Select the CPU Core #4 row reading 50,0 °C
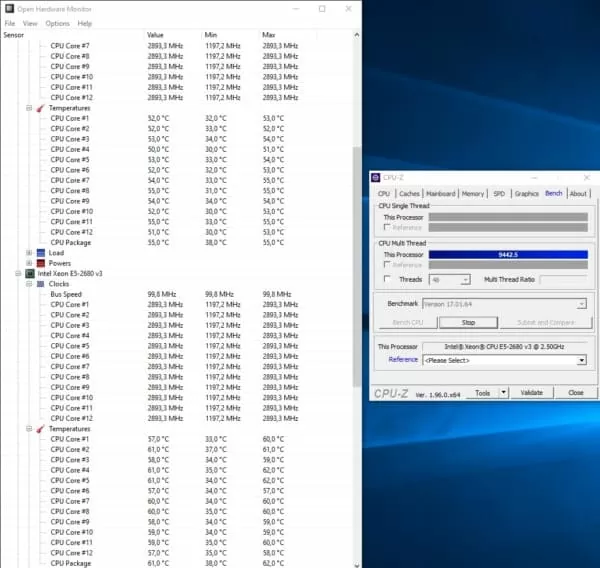This screenshot has width=600, height=568. (176, 149)
